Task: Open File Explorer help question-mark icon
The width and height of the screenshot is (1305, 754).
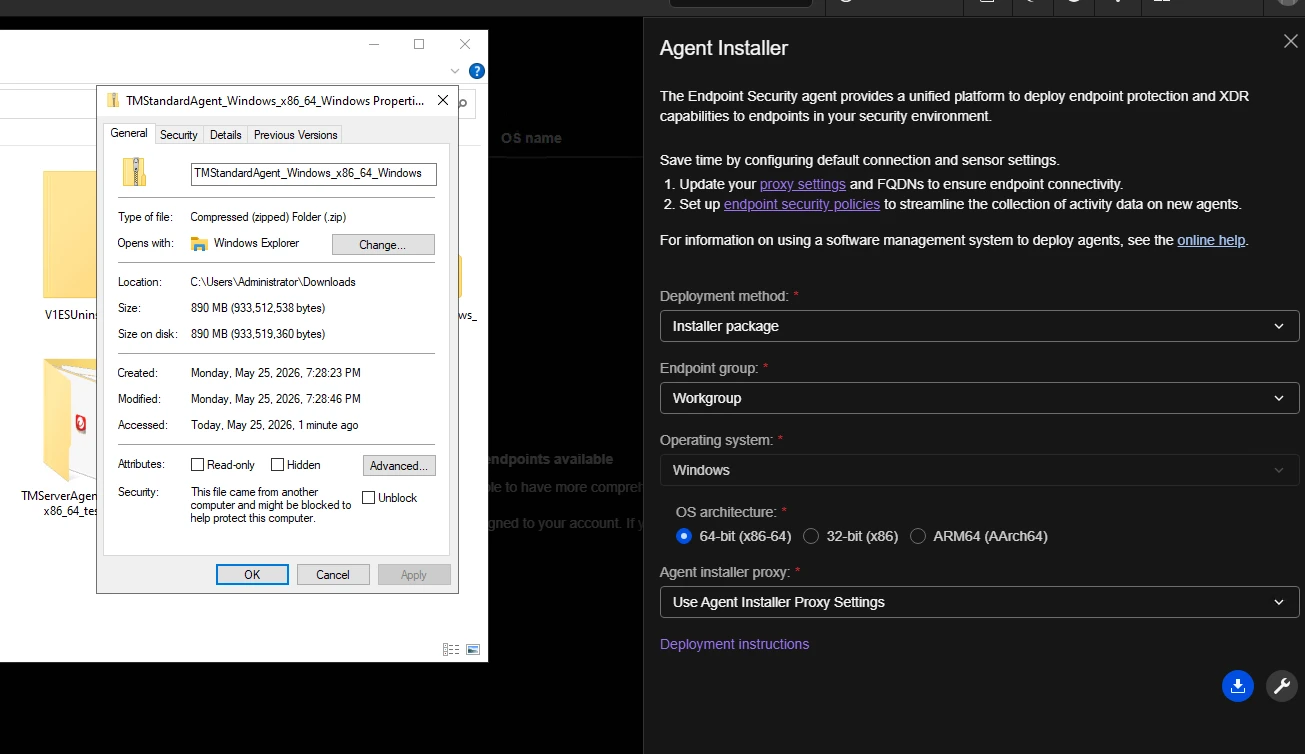Action: (477, 71)
